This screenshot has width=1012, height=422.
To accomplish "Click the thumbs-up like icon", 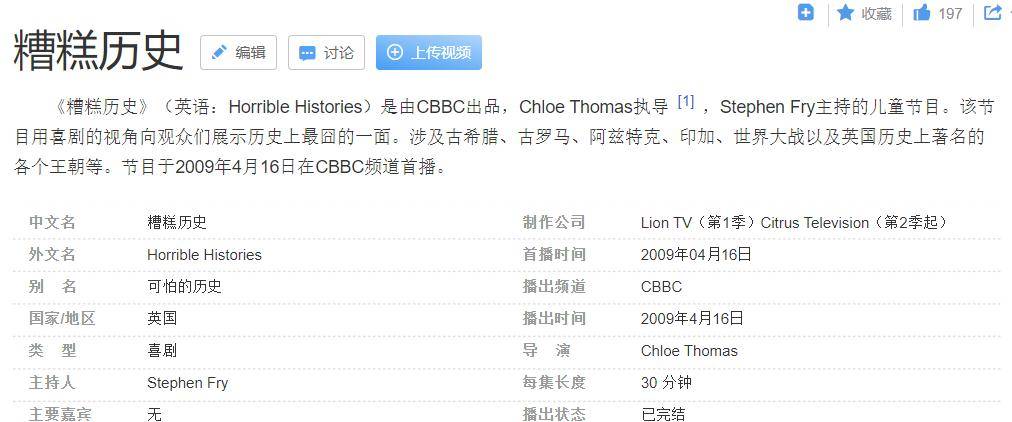I will pos(922,13).
